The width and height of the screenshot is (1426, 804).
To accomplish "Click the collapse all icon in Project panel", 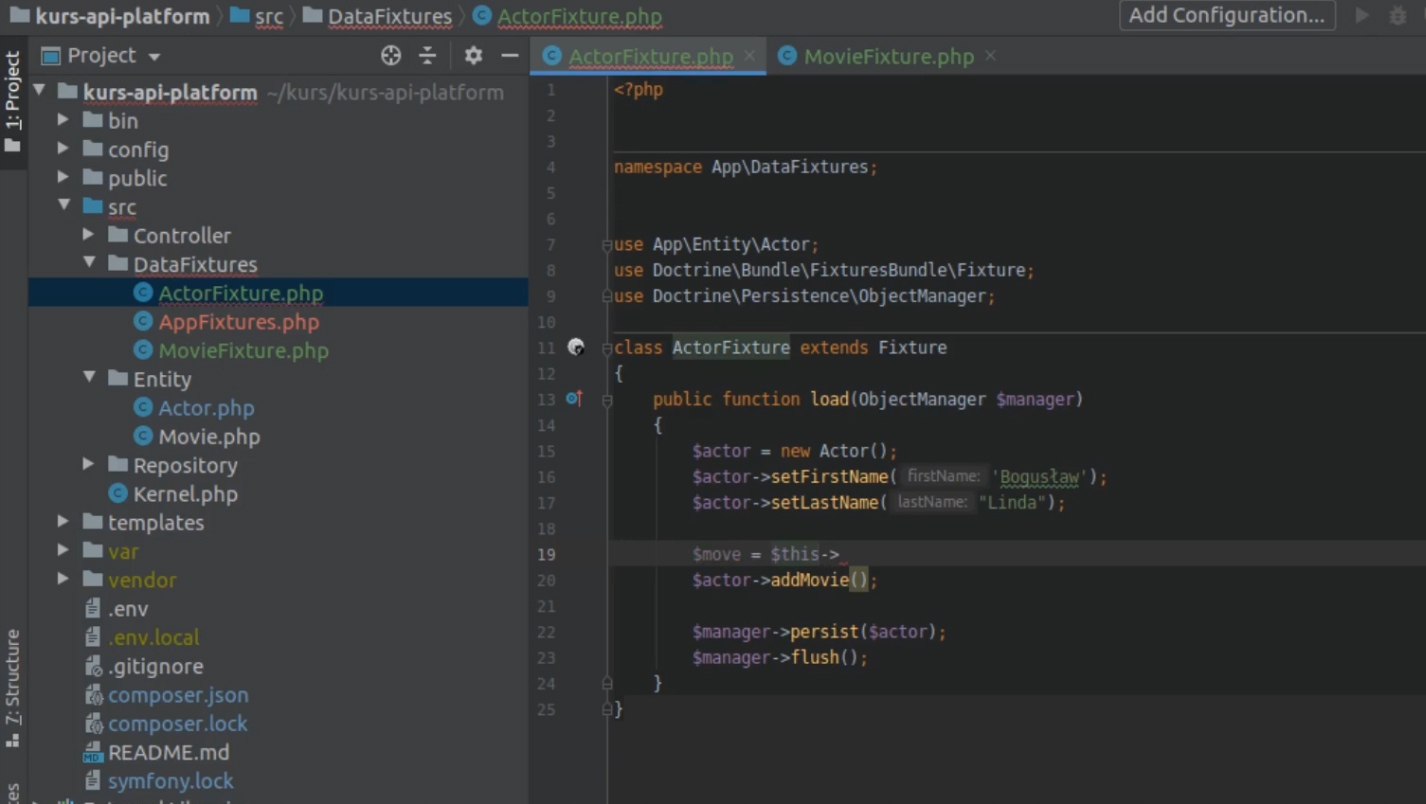I will [427, 56].
